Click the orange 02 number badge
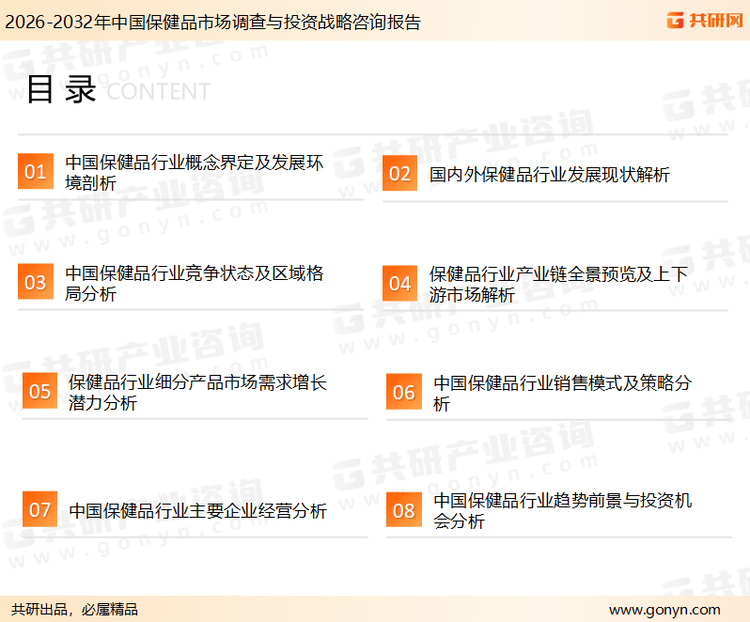 pyautogui.click(x=400, y=173)
